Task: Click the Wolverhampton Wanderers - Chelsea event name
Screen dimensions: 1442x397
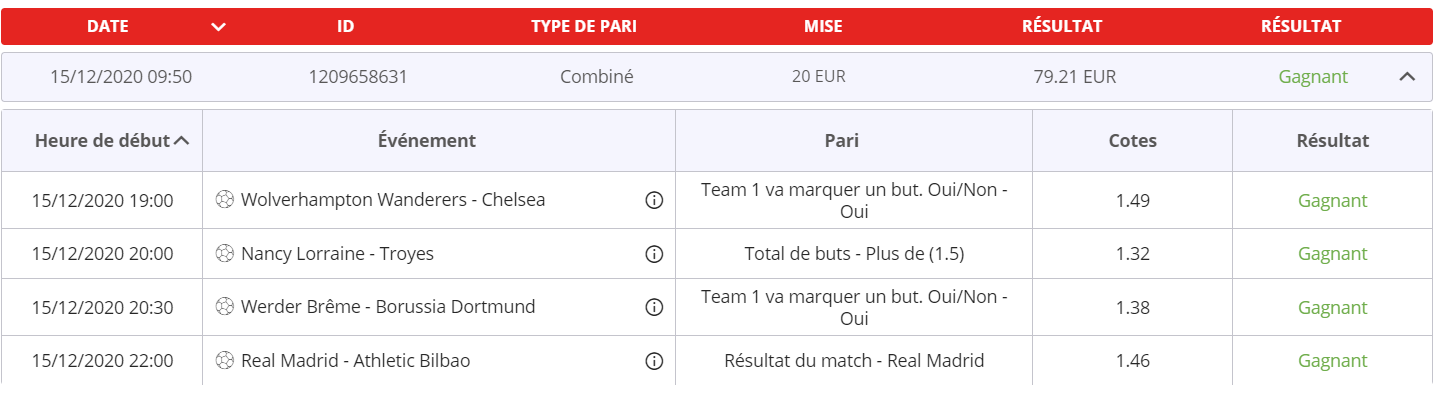Action: 393,200
